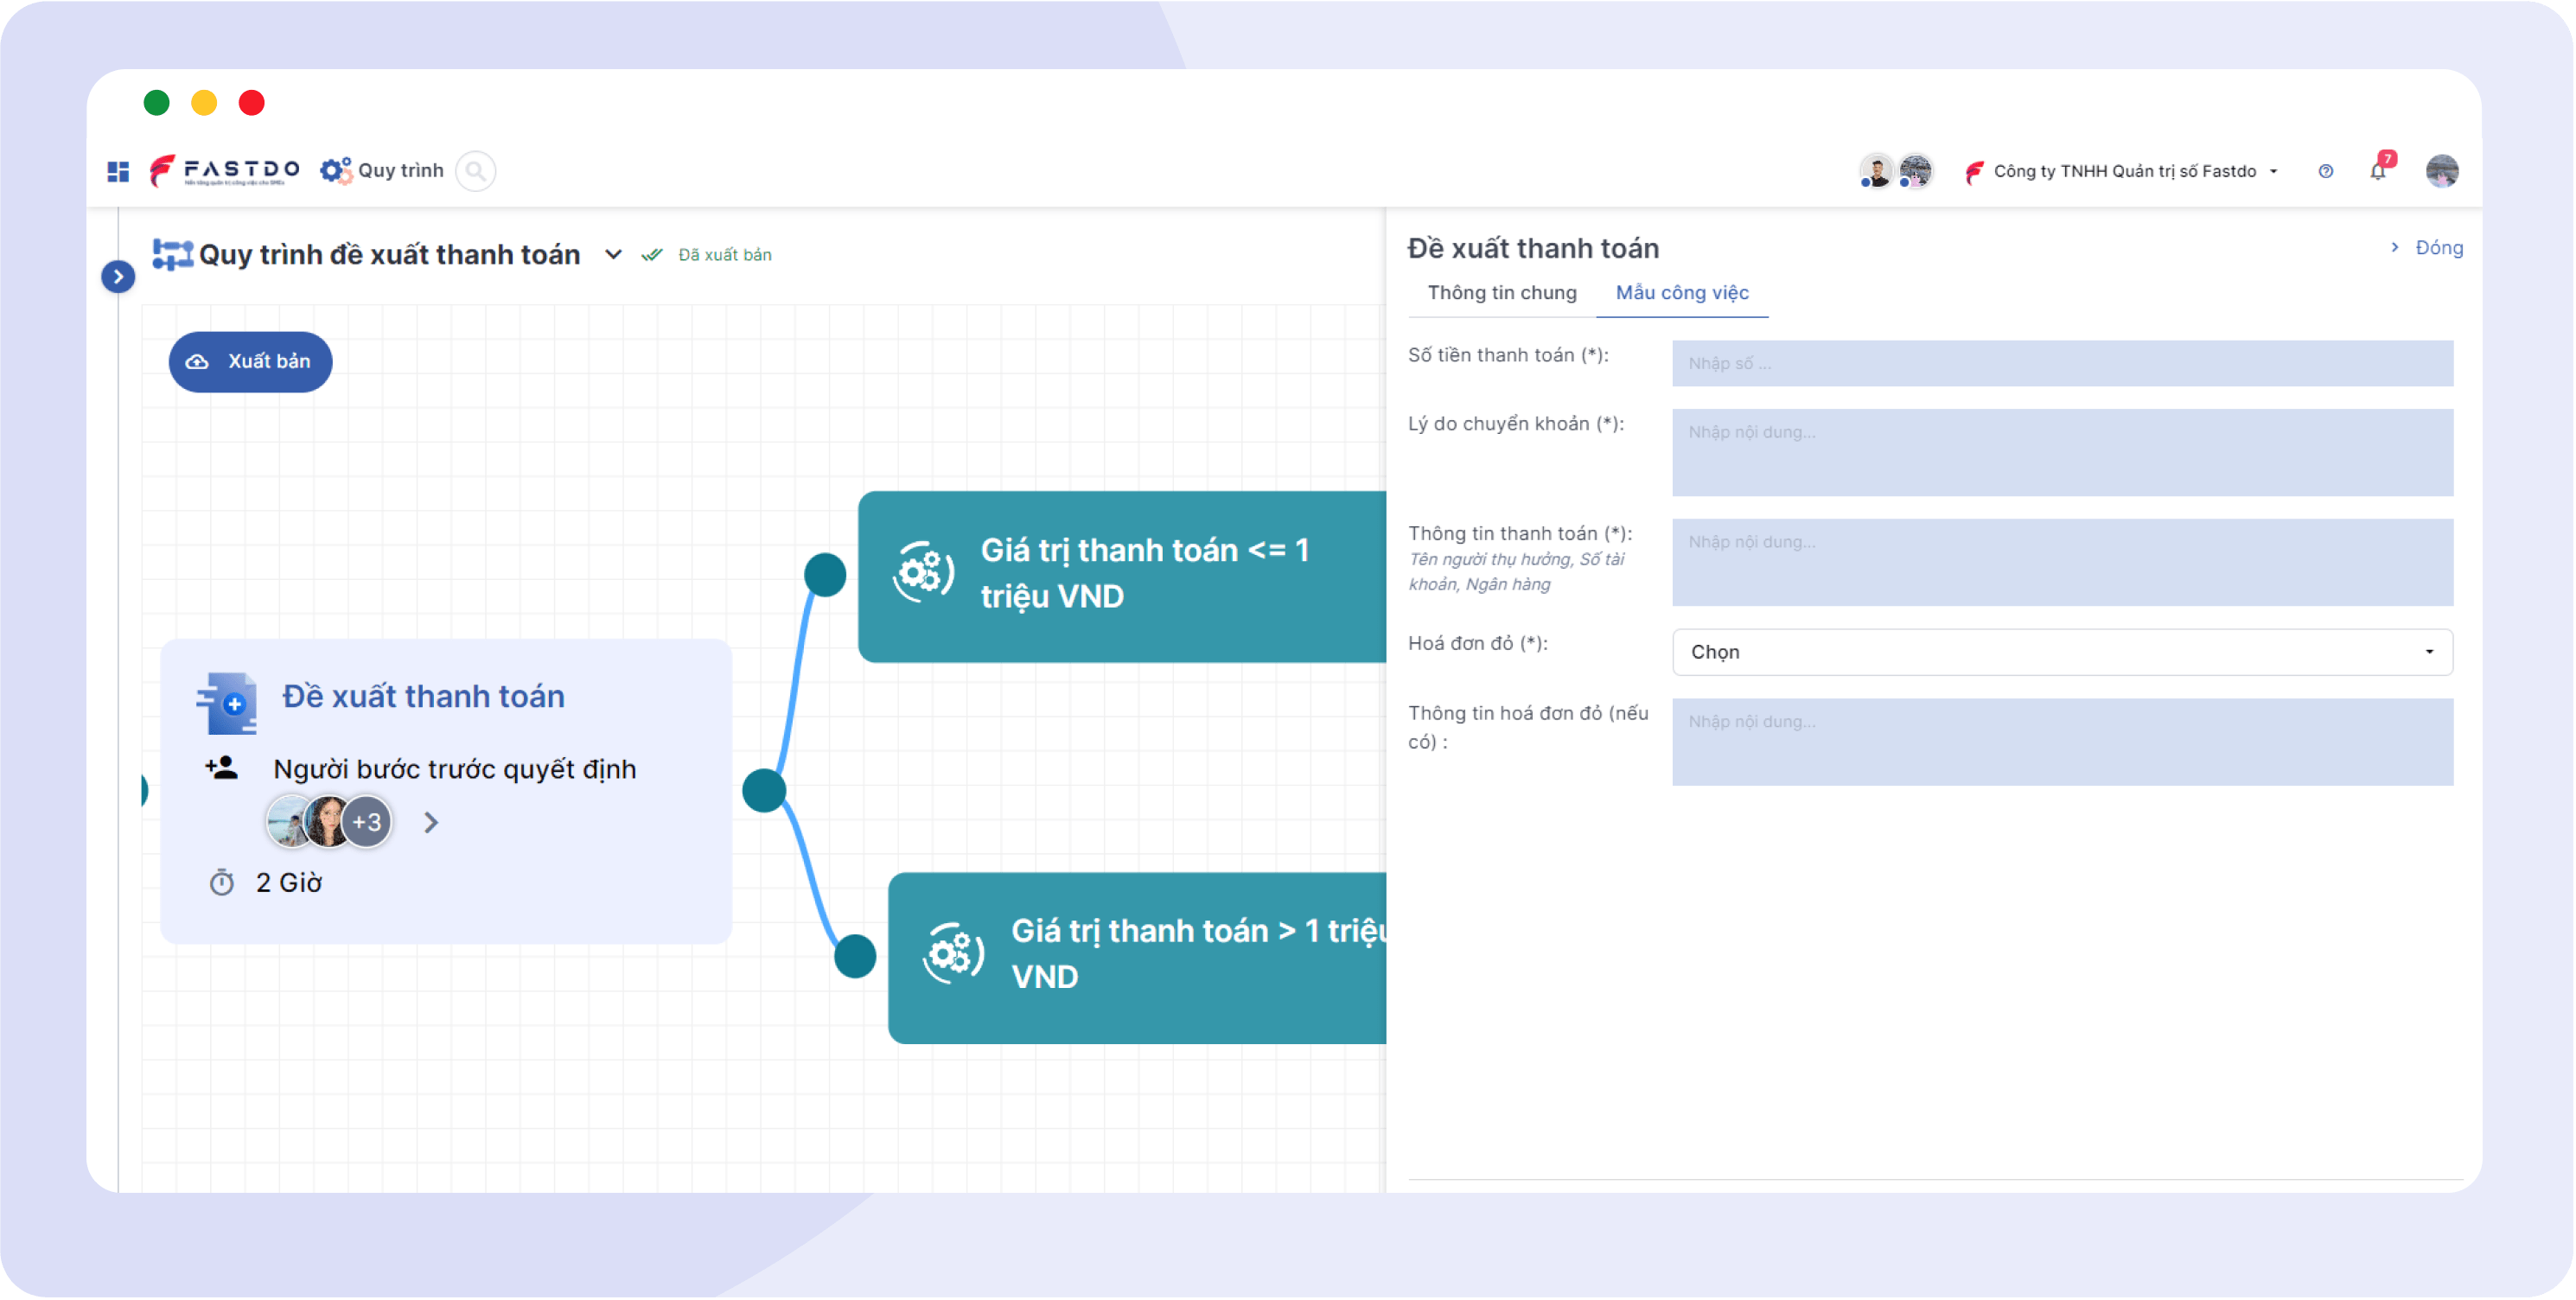The height and width of the screenshot is (1300, 2576).
Task: Focus Thông tin hoá đơn đỏ textarea
Action: click(2062, 743)
